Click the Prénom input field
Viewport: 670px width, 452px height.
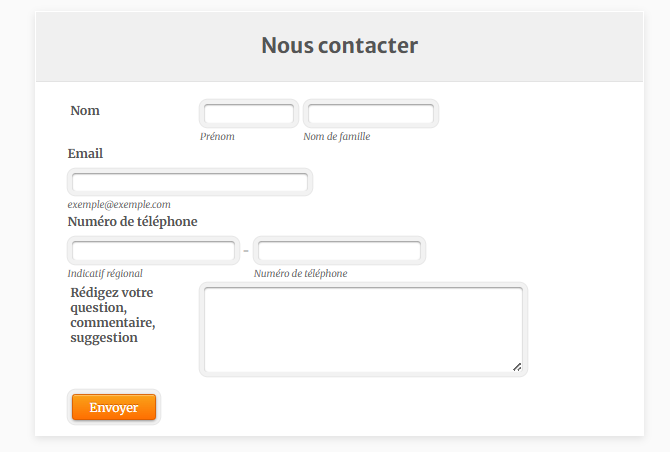tap(249, 114)
